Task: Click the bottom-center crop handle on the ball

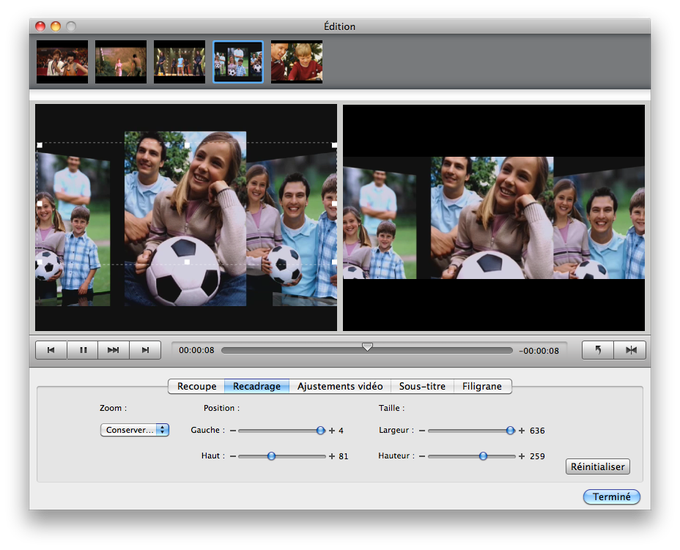Action: coord(187,262)
